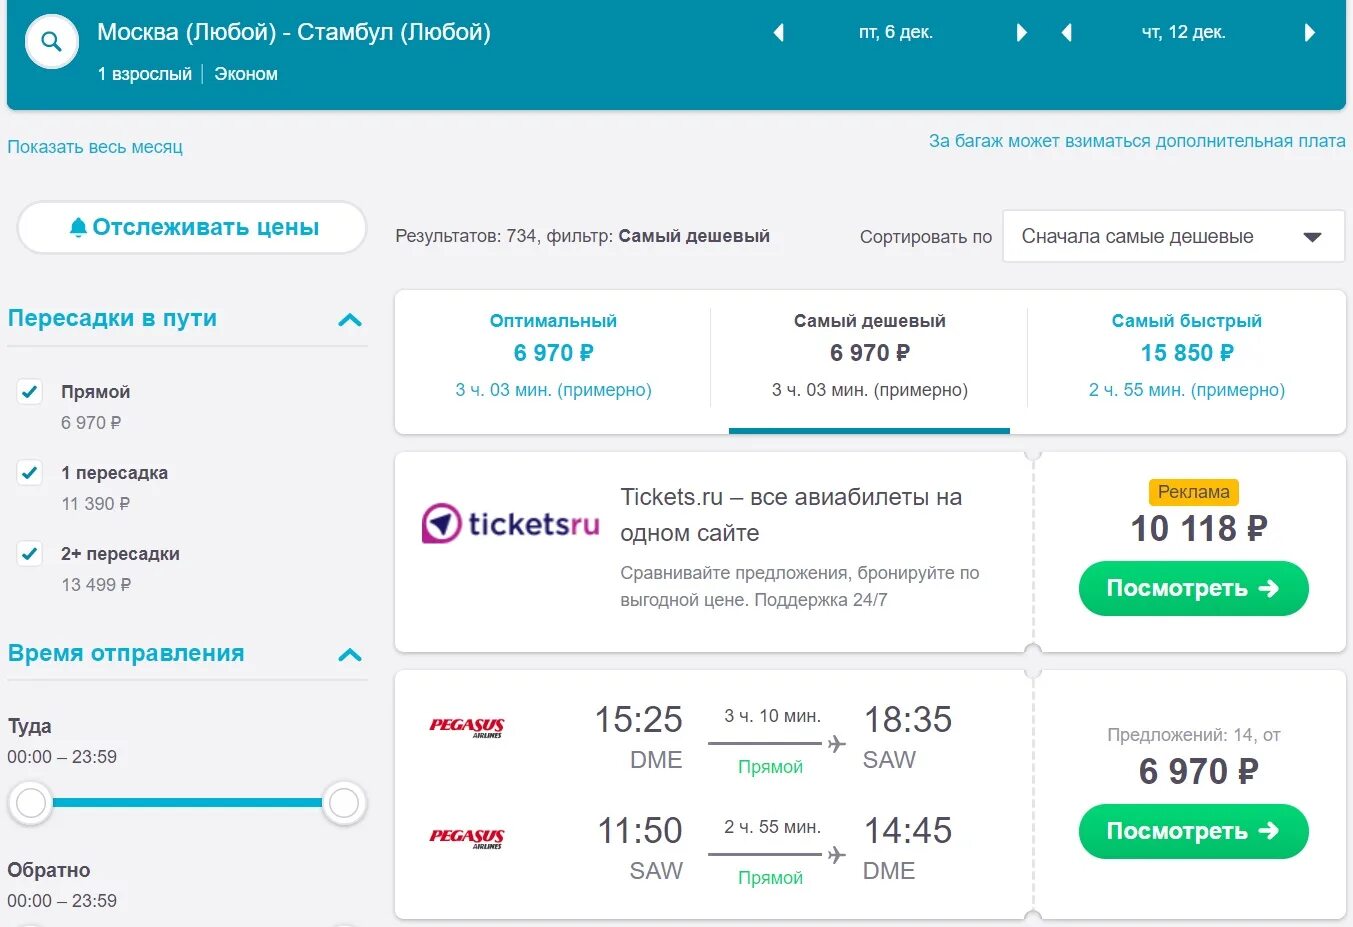Toggle the 1 пересадка checkbox

pyautogui.click(x=30, y=472)
